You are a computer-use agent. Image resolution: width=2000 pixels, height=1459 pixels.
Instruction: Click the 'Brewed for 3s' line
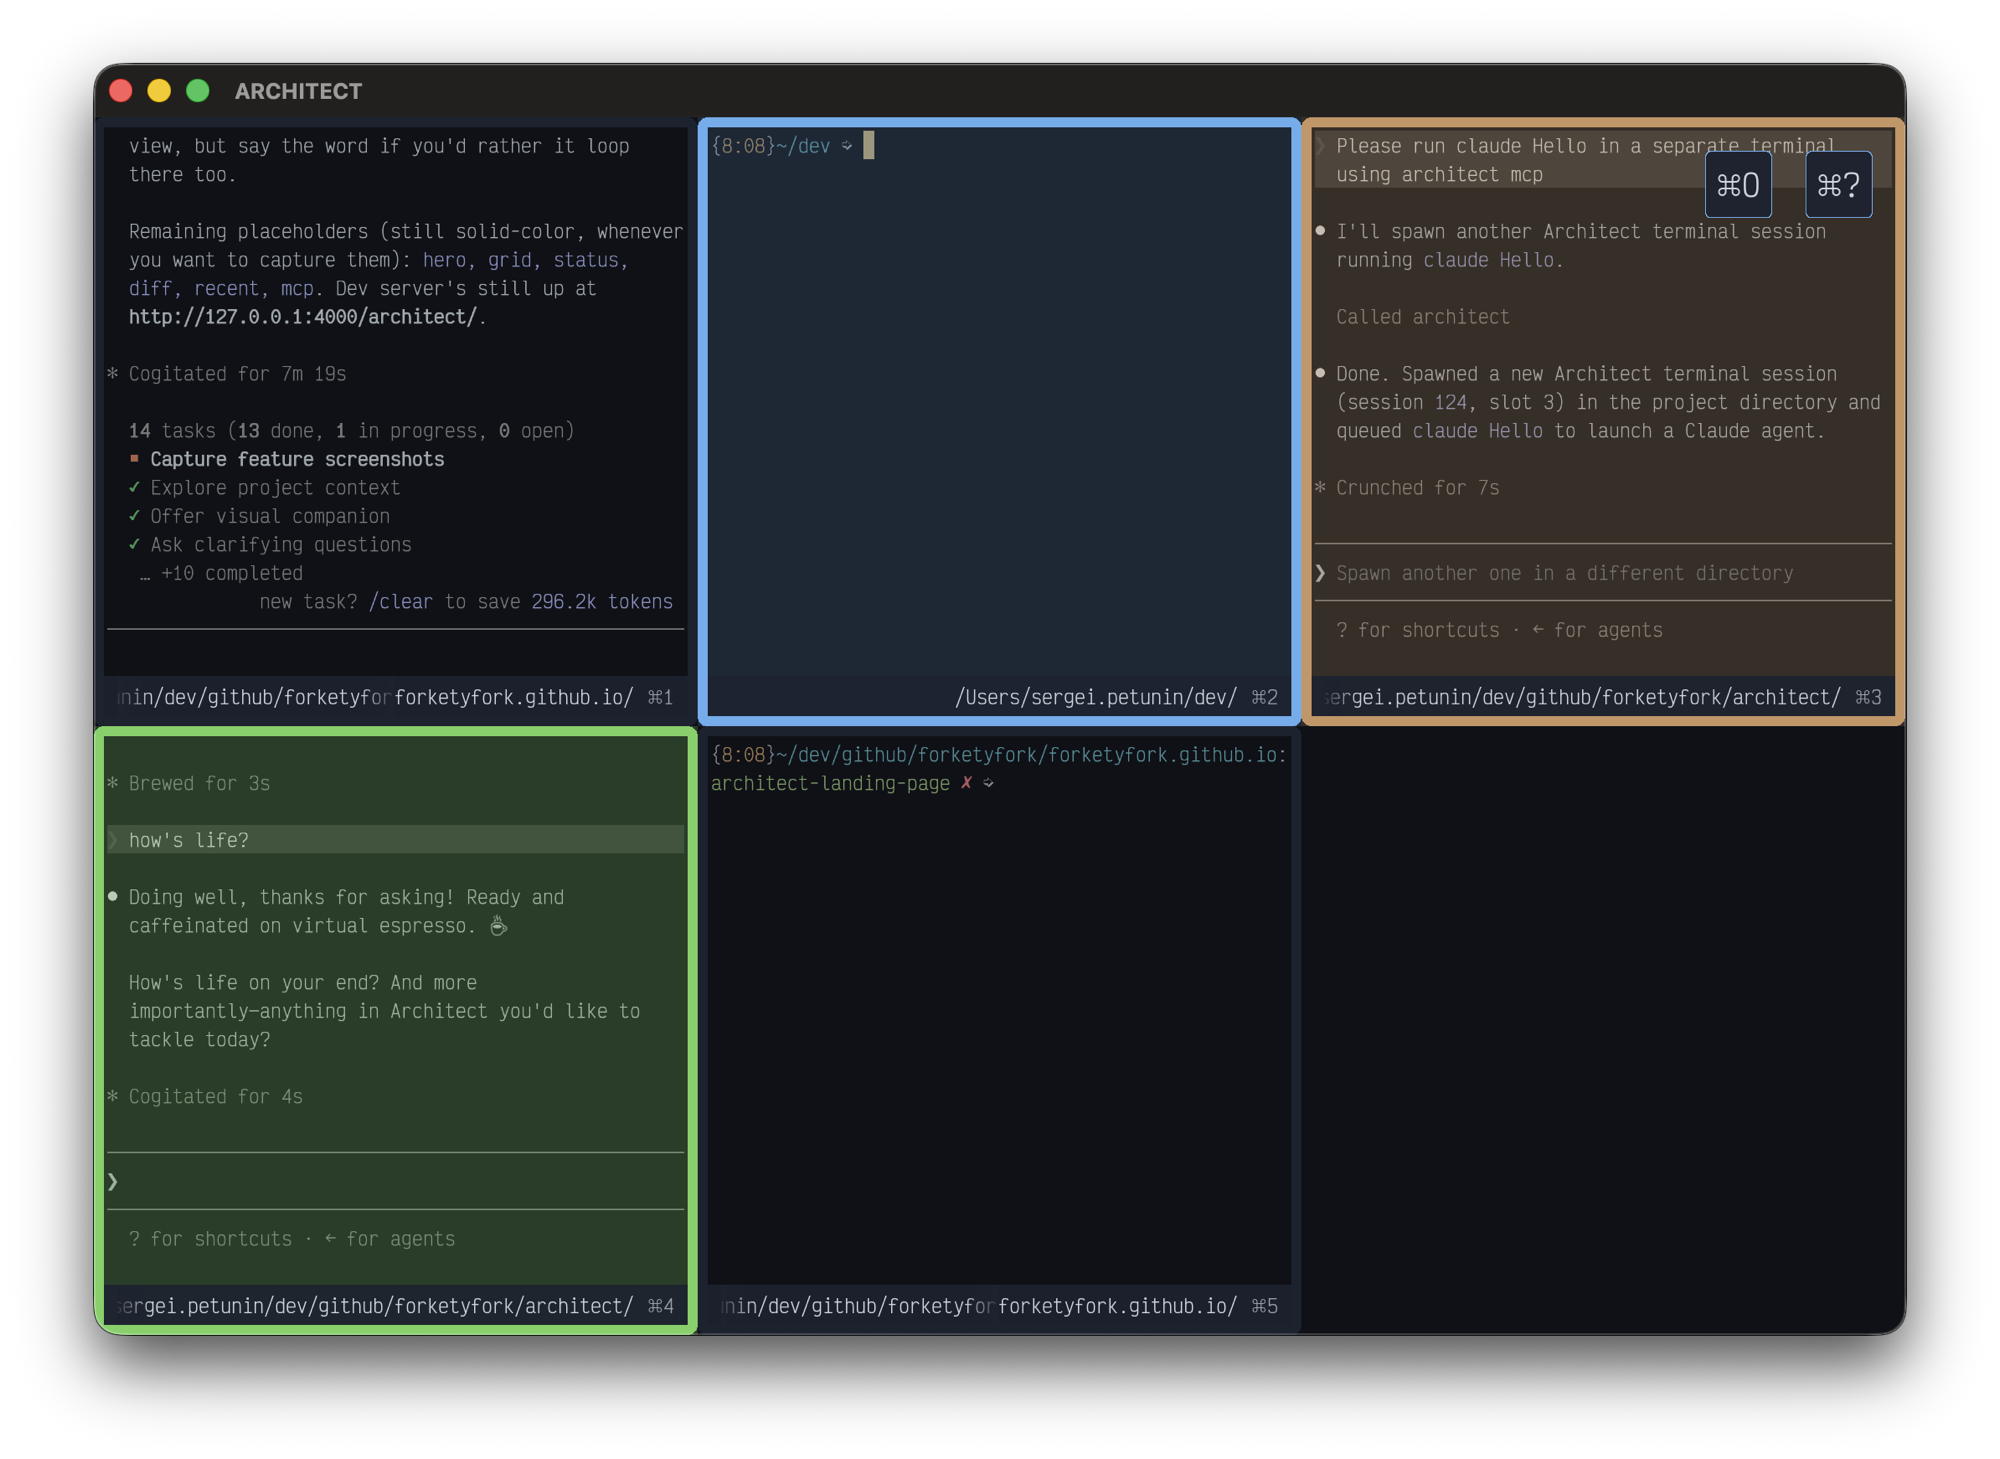189,783
